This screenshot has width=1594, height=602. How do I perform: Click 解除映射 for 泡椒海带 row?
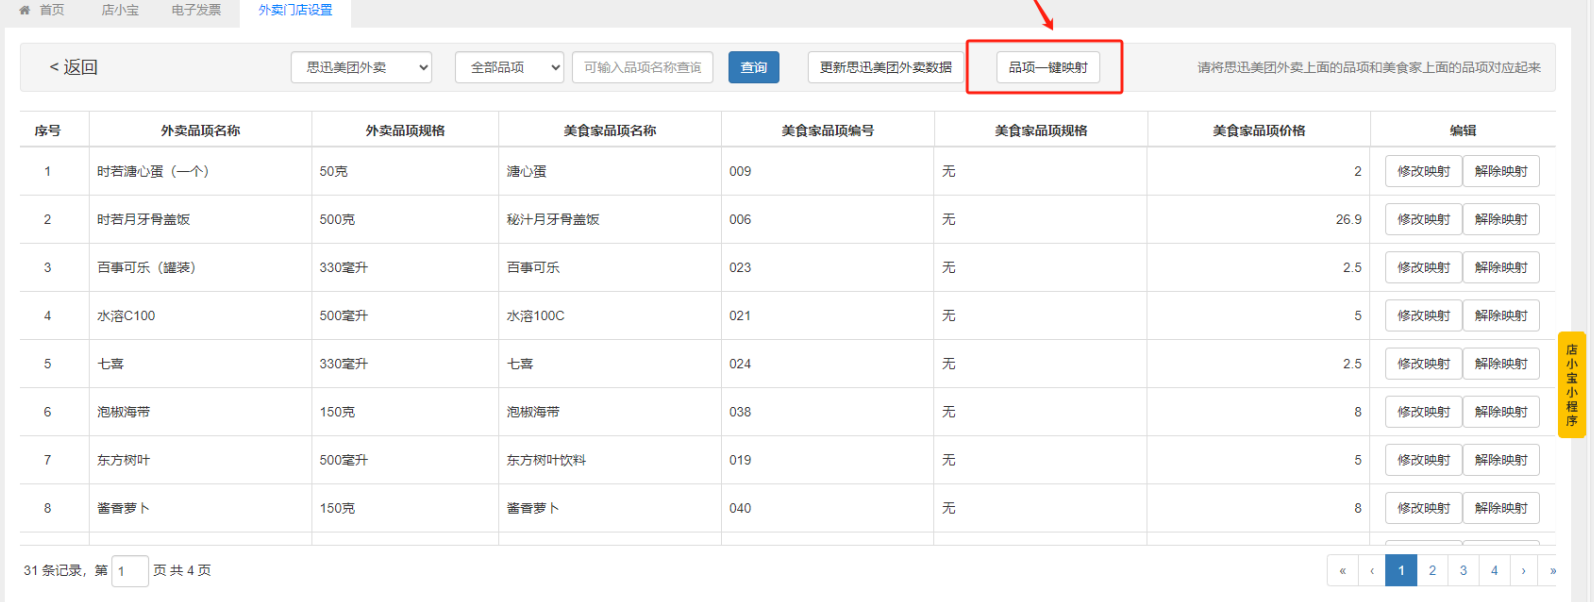tap(1501, 411)
